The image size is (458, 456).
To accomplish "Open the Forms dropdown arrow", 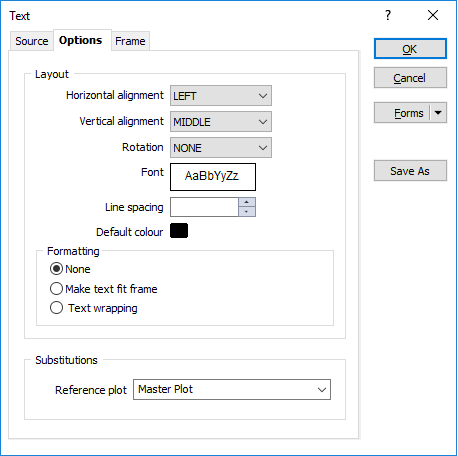I will (438, 113).
